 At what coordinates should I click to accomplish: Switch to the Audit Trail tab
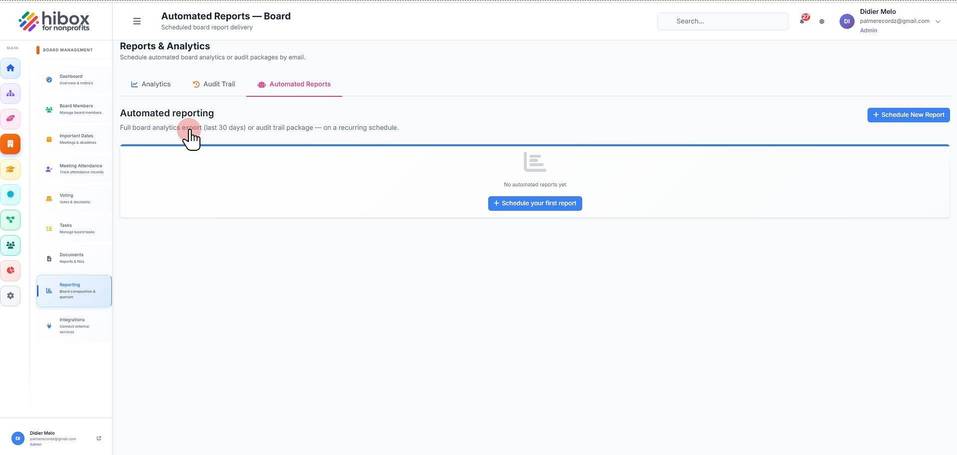[x=214, y=84]
